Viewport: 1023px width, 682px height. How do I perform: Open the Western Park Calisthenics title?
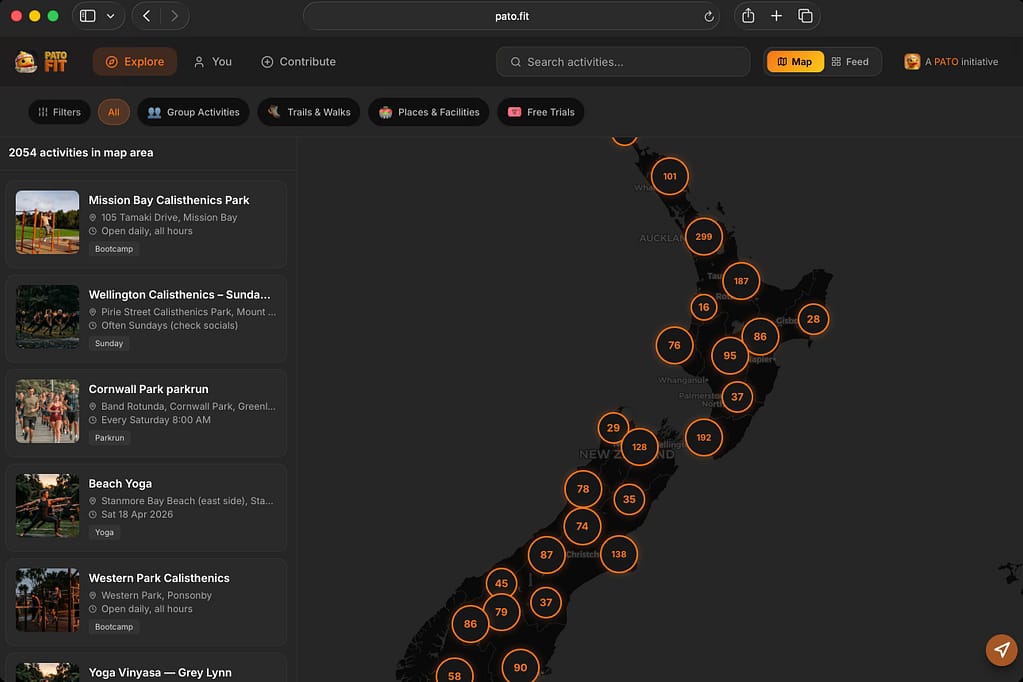pos(159,578)
